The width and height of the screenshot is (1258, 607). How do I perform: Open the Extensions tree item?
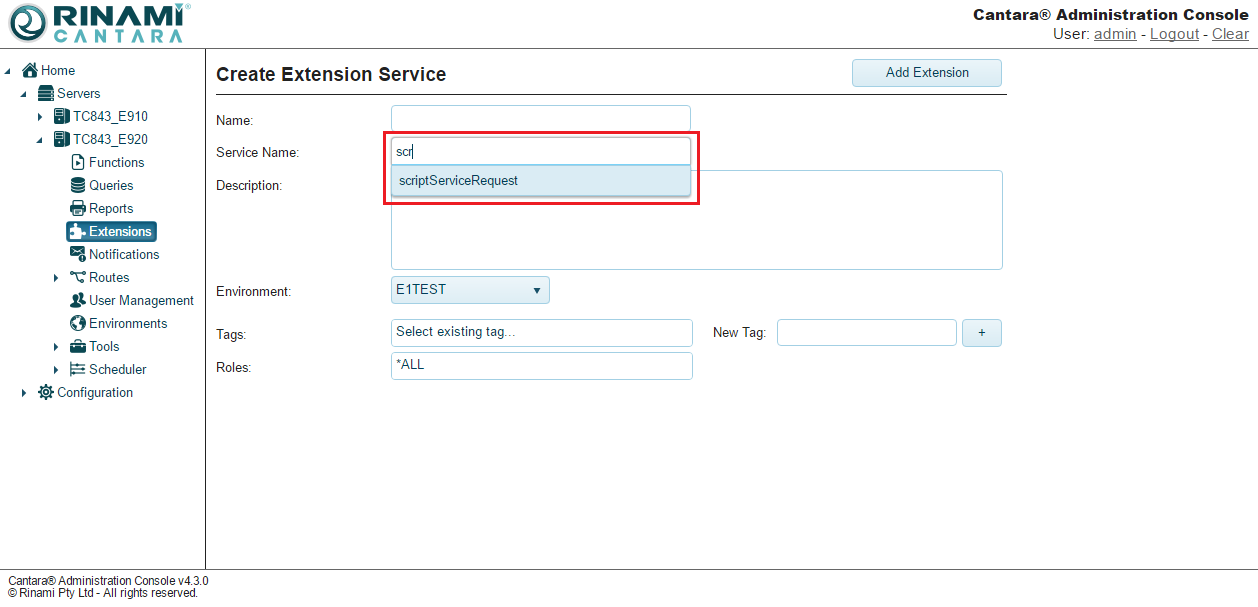pos(120,231)
